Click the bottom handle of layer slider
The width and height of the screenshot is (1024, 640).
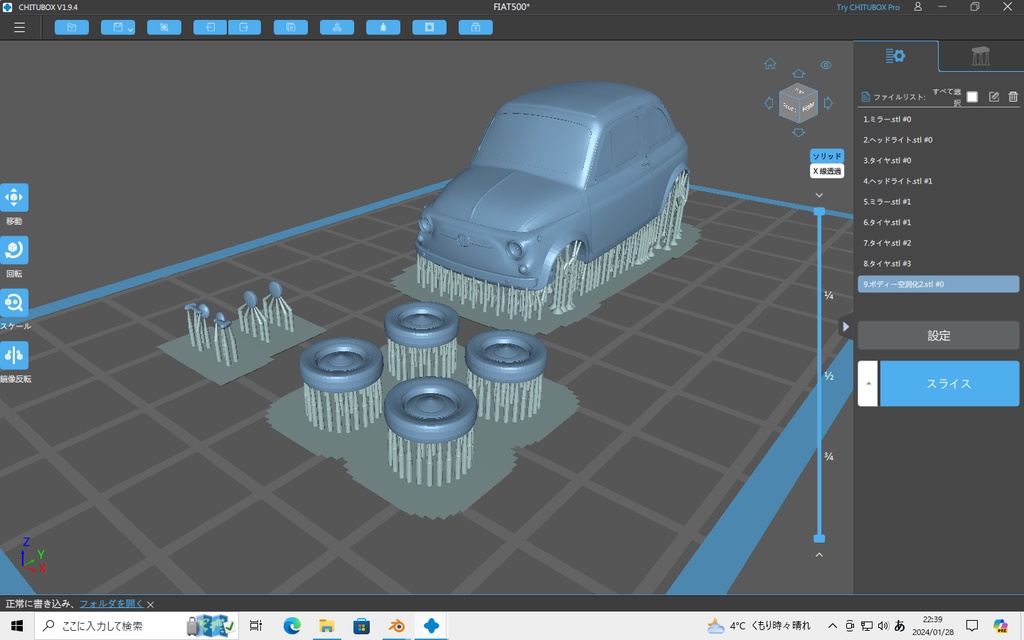[819, 539]
